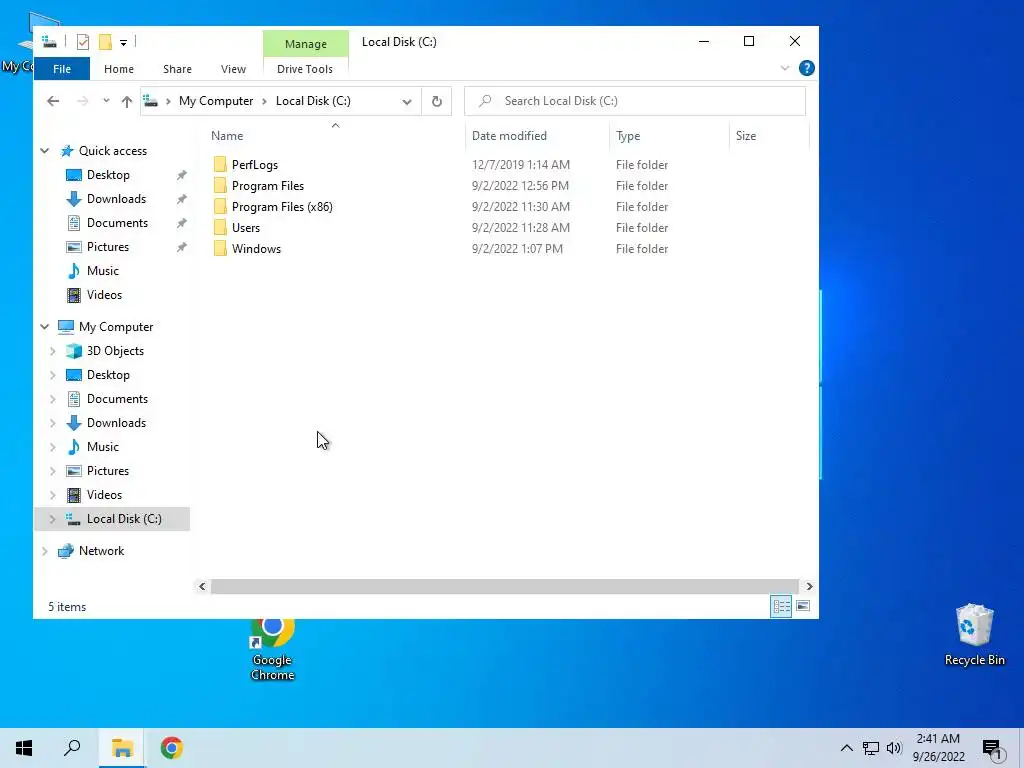Select the Windows folder icon
Image resolution: width=1024 pixels, height=768 pixels.
click(x=220, y=248)
